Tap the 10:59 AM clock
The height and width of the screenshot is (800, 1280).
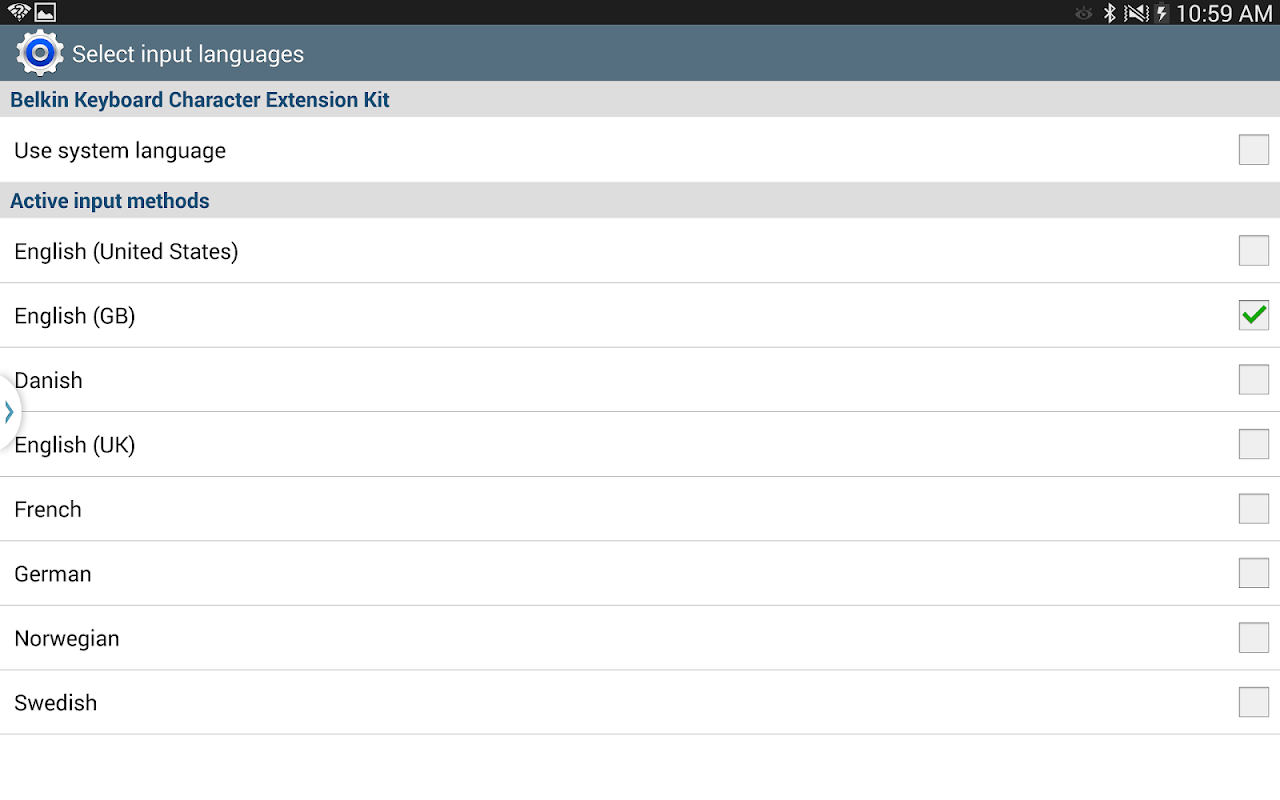[x=1224, y=13]
